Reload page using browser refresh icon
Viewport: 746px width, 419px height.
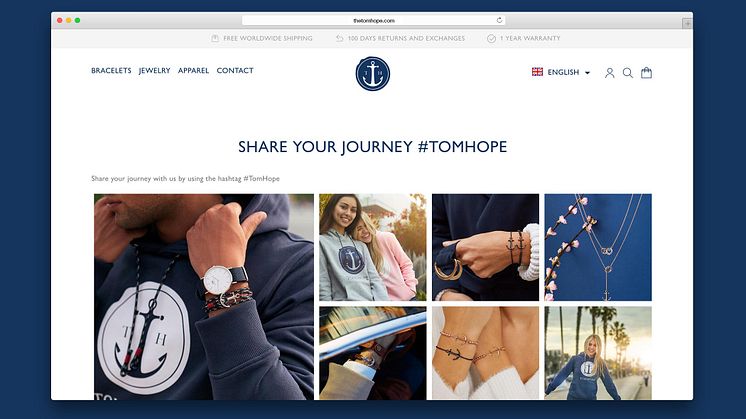[x=499, y=20]
